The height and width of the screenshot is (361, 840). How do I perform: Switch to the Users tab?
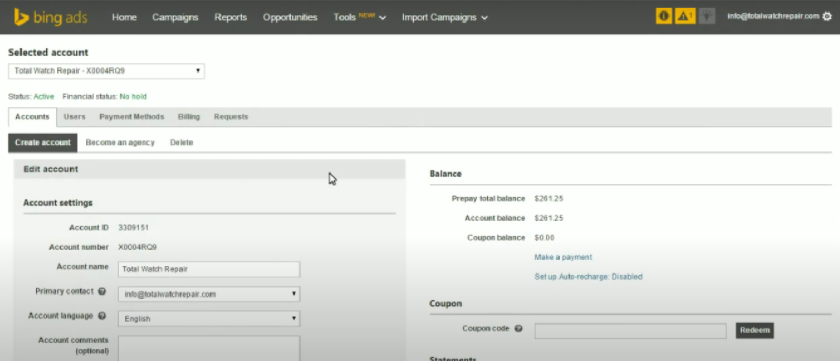click(x=74, y=117)
